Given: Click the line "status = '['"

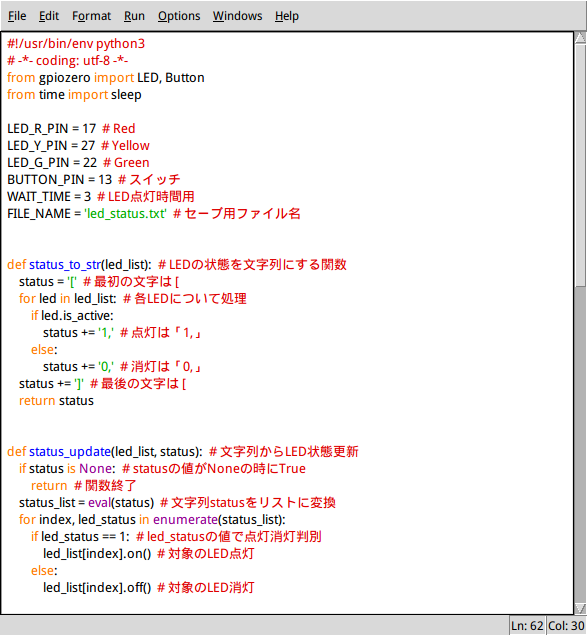Looking at the screenshot, I should [x=48, y=281].
